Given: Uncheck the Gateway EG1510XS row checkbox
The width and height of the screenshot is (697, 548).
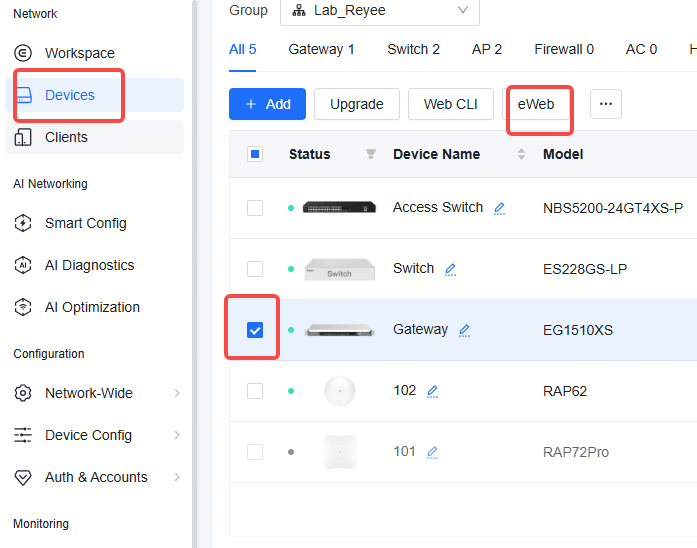Looking at the screenshot, I should click(x=255, y=330).
